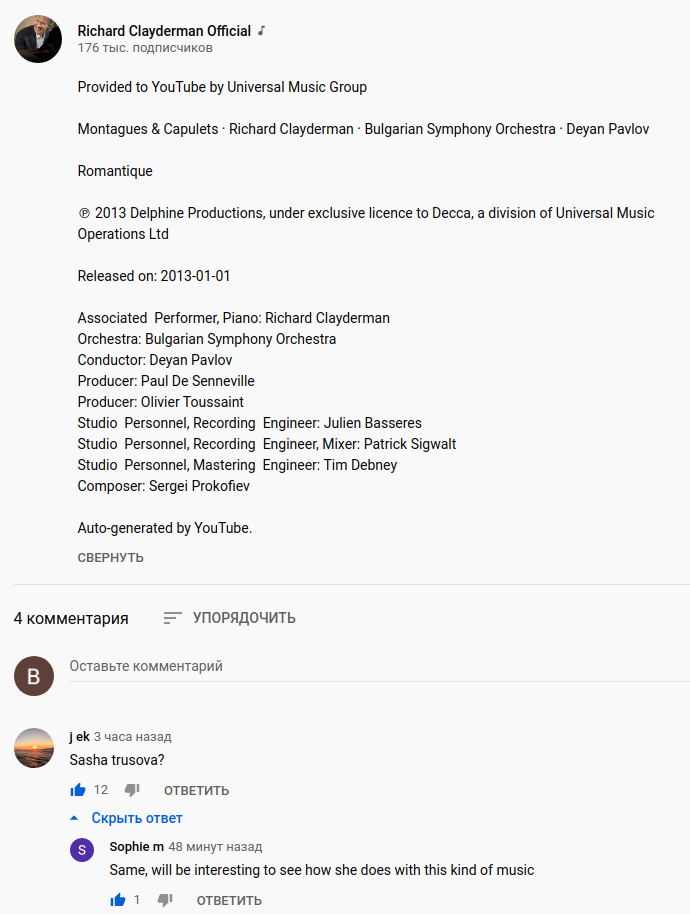
Task: Click username Sophie m
Action: [x=136, y=847]
